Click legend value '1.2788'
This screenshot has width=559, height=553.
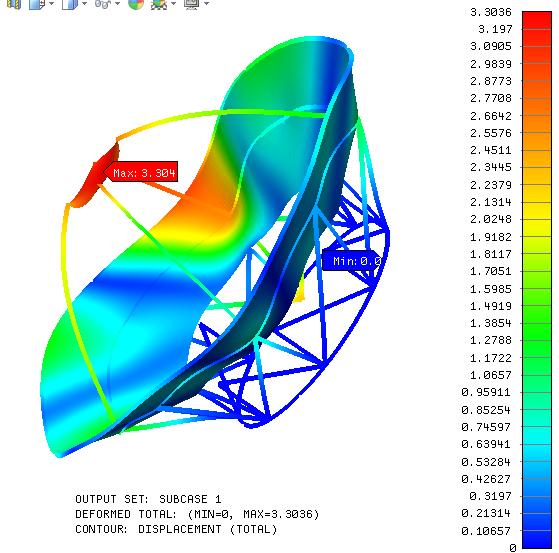pyautogui.click(x=491, y=340)
